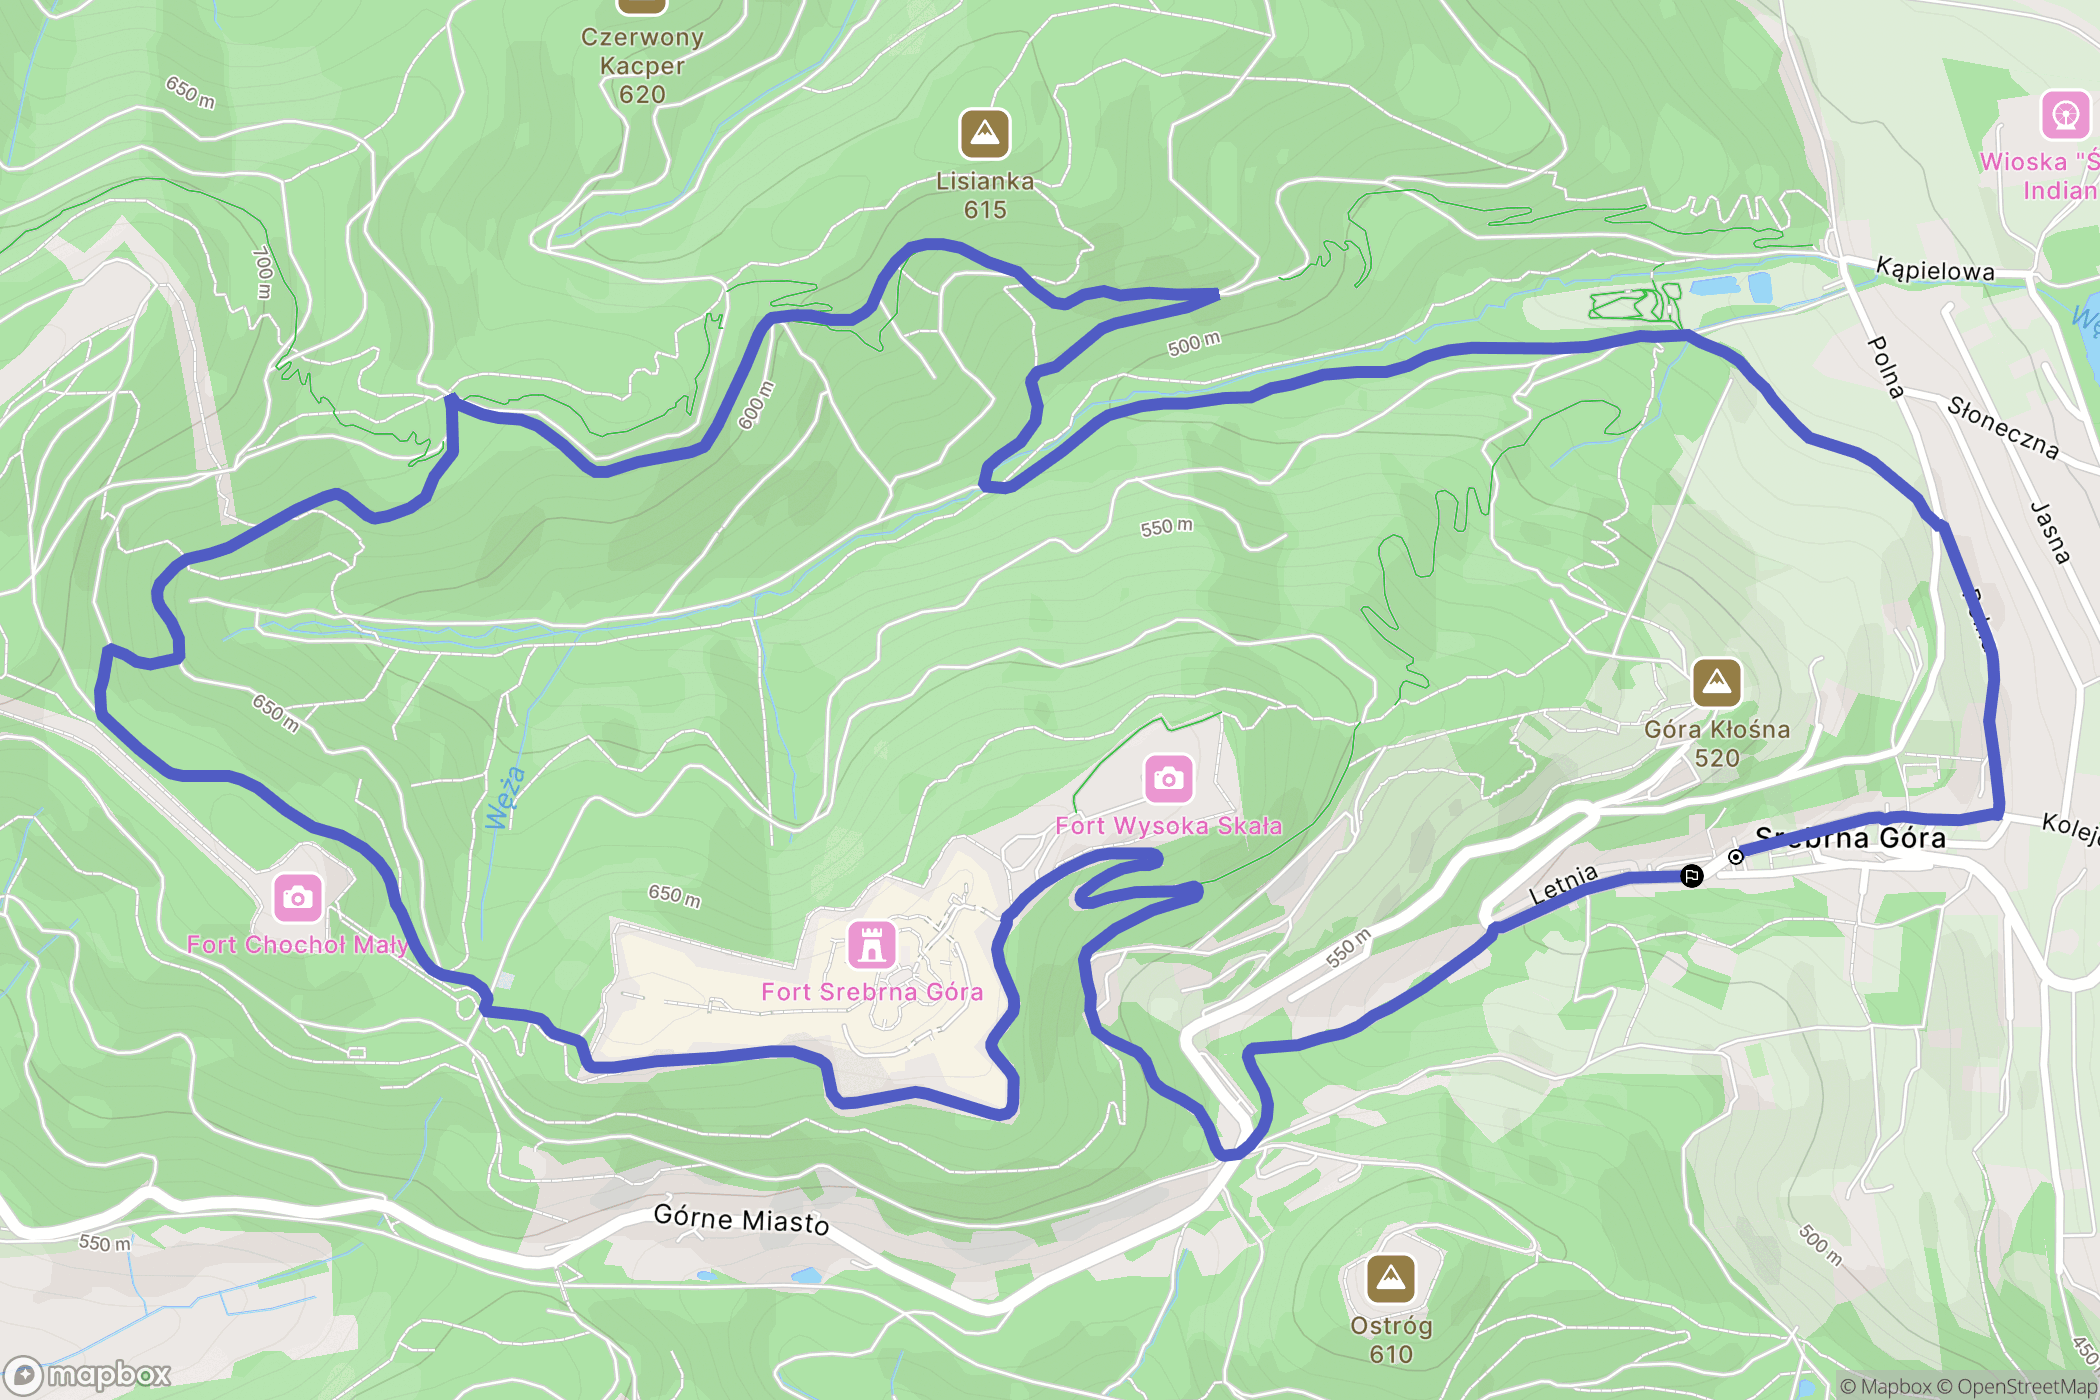This screenshot has height=1400, width=2100.
Task: Select the Fort Srebrna Góra text label
Action: 872,992
